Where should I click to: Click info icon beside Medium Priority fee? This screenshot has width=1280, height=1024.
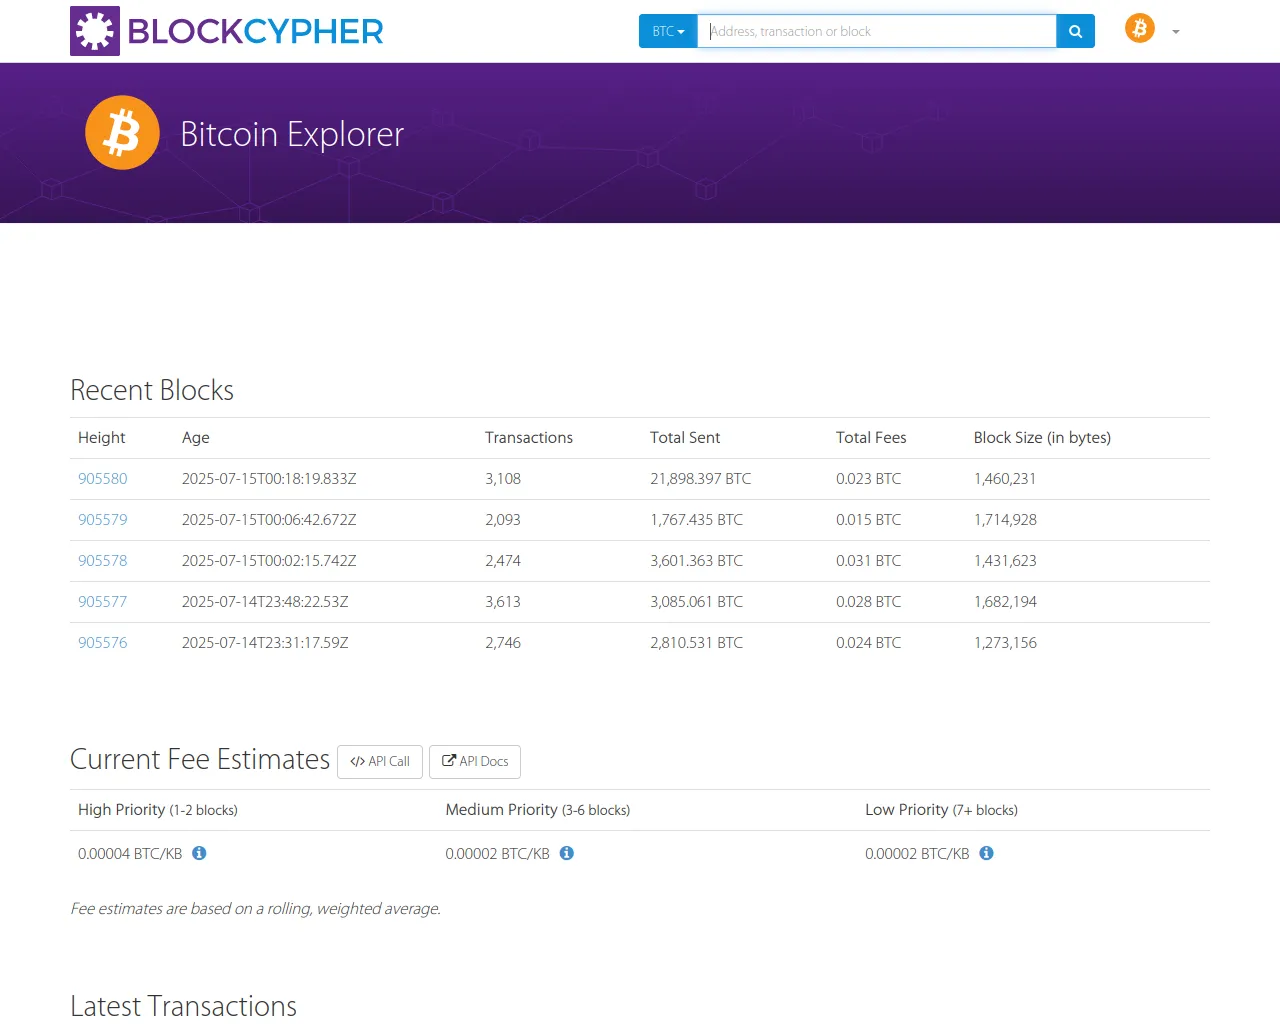(567, 853)
